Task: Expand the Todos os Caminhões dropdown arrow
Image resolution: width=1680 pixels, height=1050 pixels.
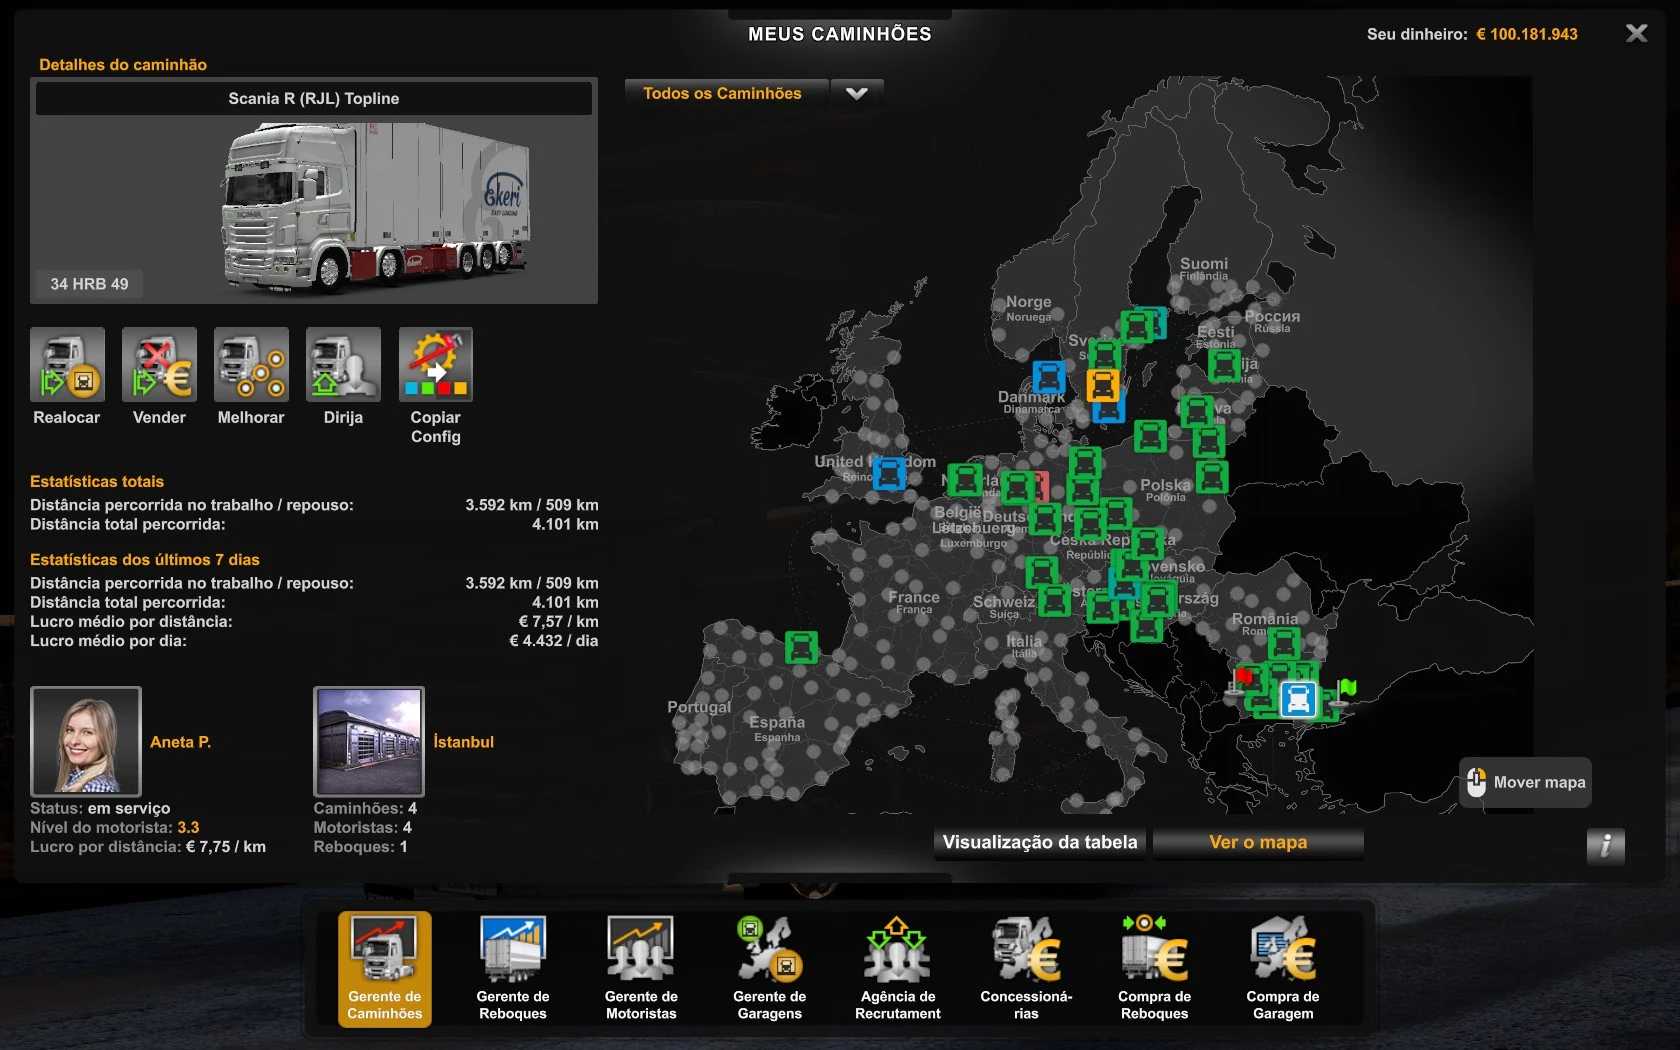Action: [857, 94]
